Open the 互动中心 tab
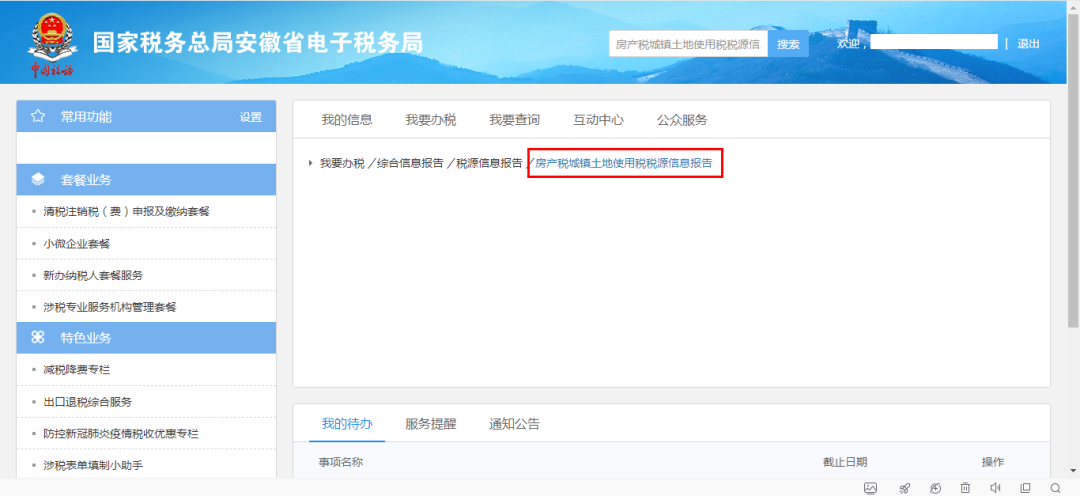This screenshot has width=1080, height=496. pos(599,120)
